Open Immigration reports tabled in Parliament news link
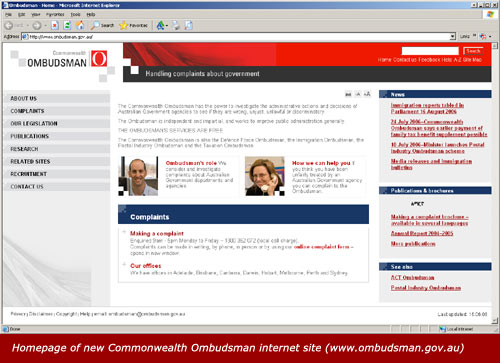 (427, 108)
